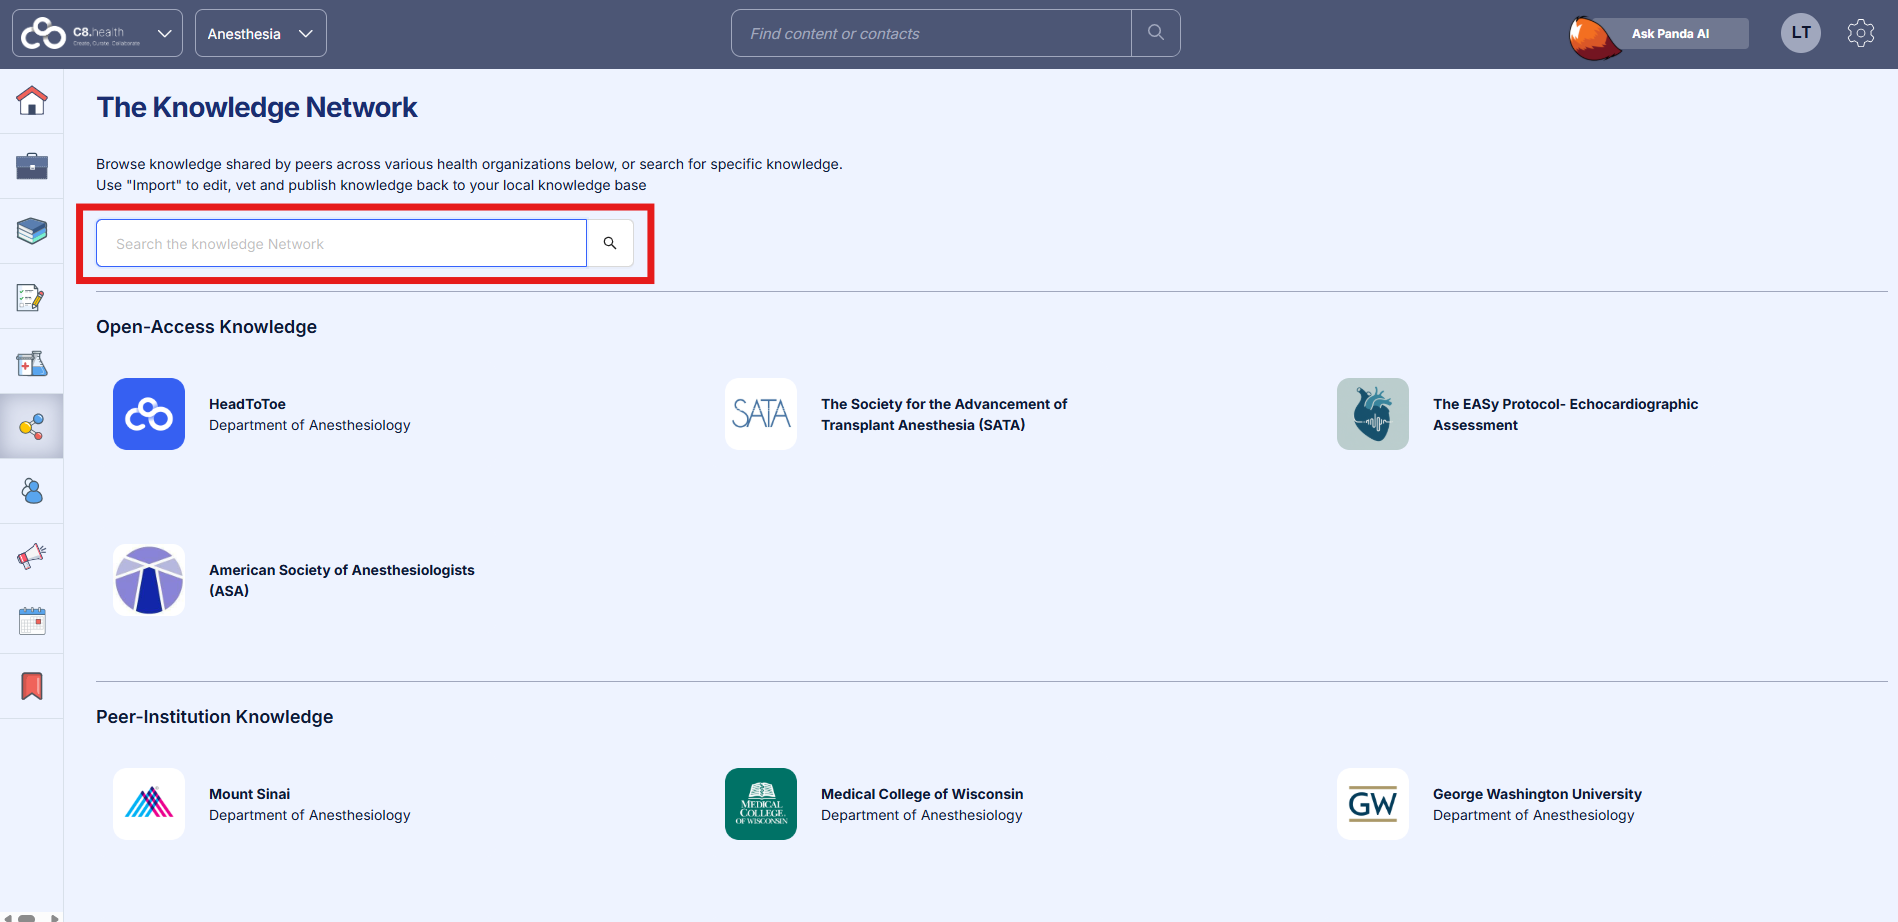
Task: Click the checklist with pencil sidebar icon
Action: point(32,297)
